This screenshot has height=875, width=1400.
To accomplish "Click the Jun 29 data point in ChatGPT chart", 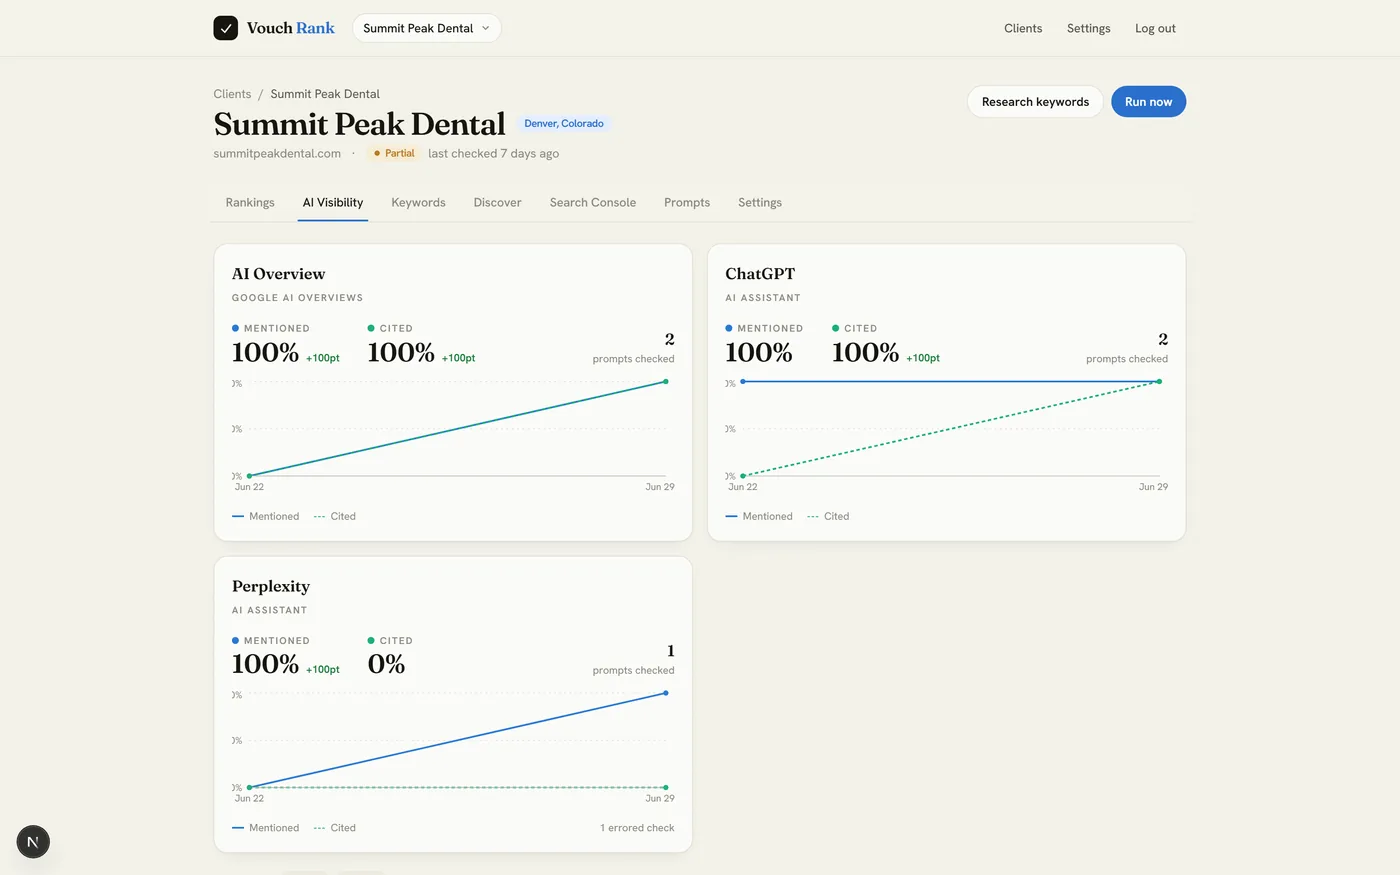I will coord(1159,381).
